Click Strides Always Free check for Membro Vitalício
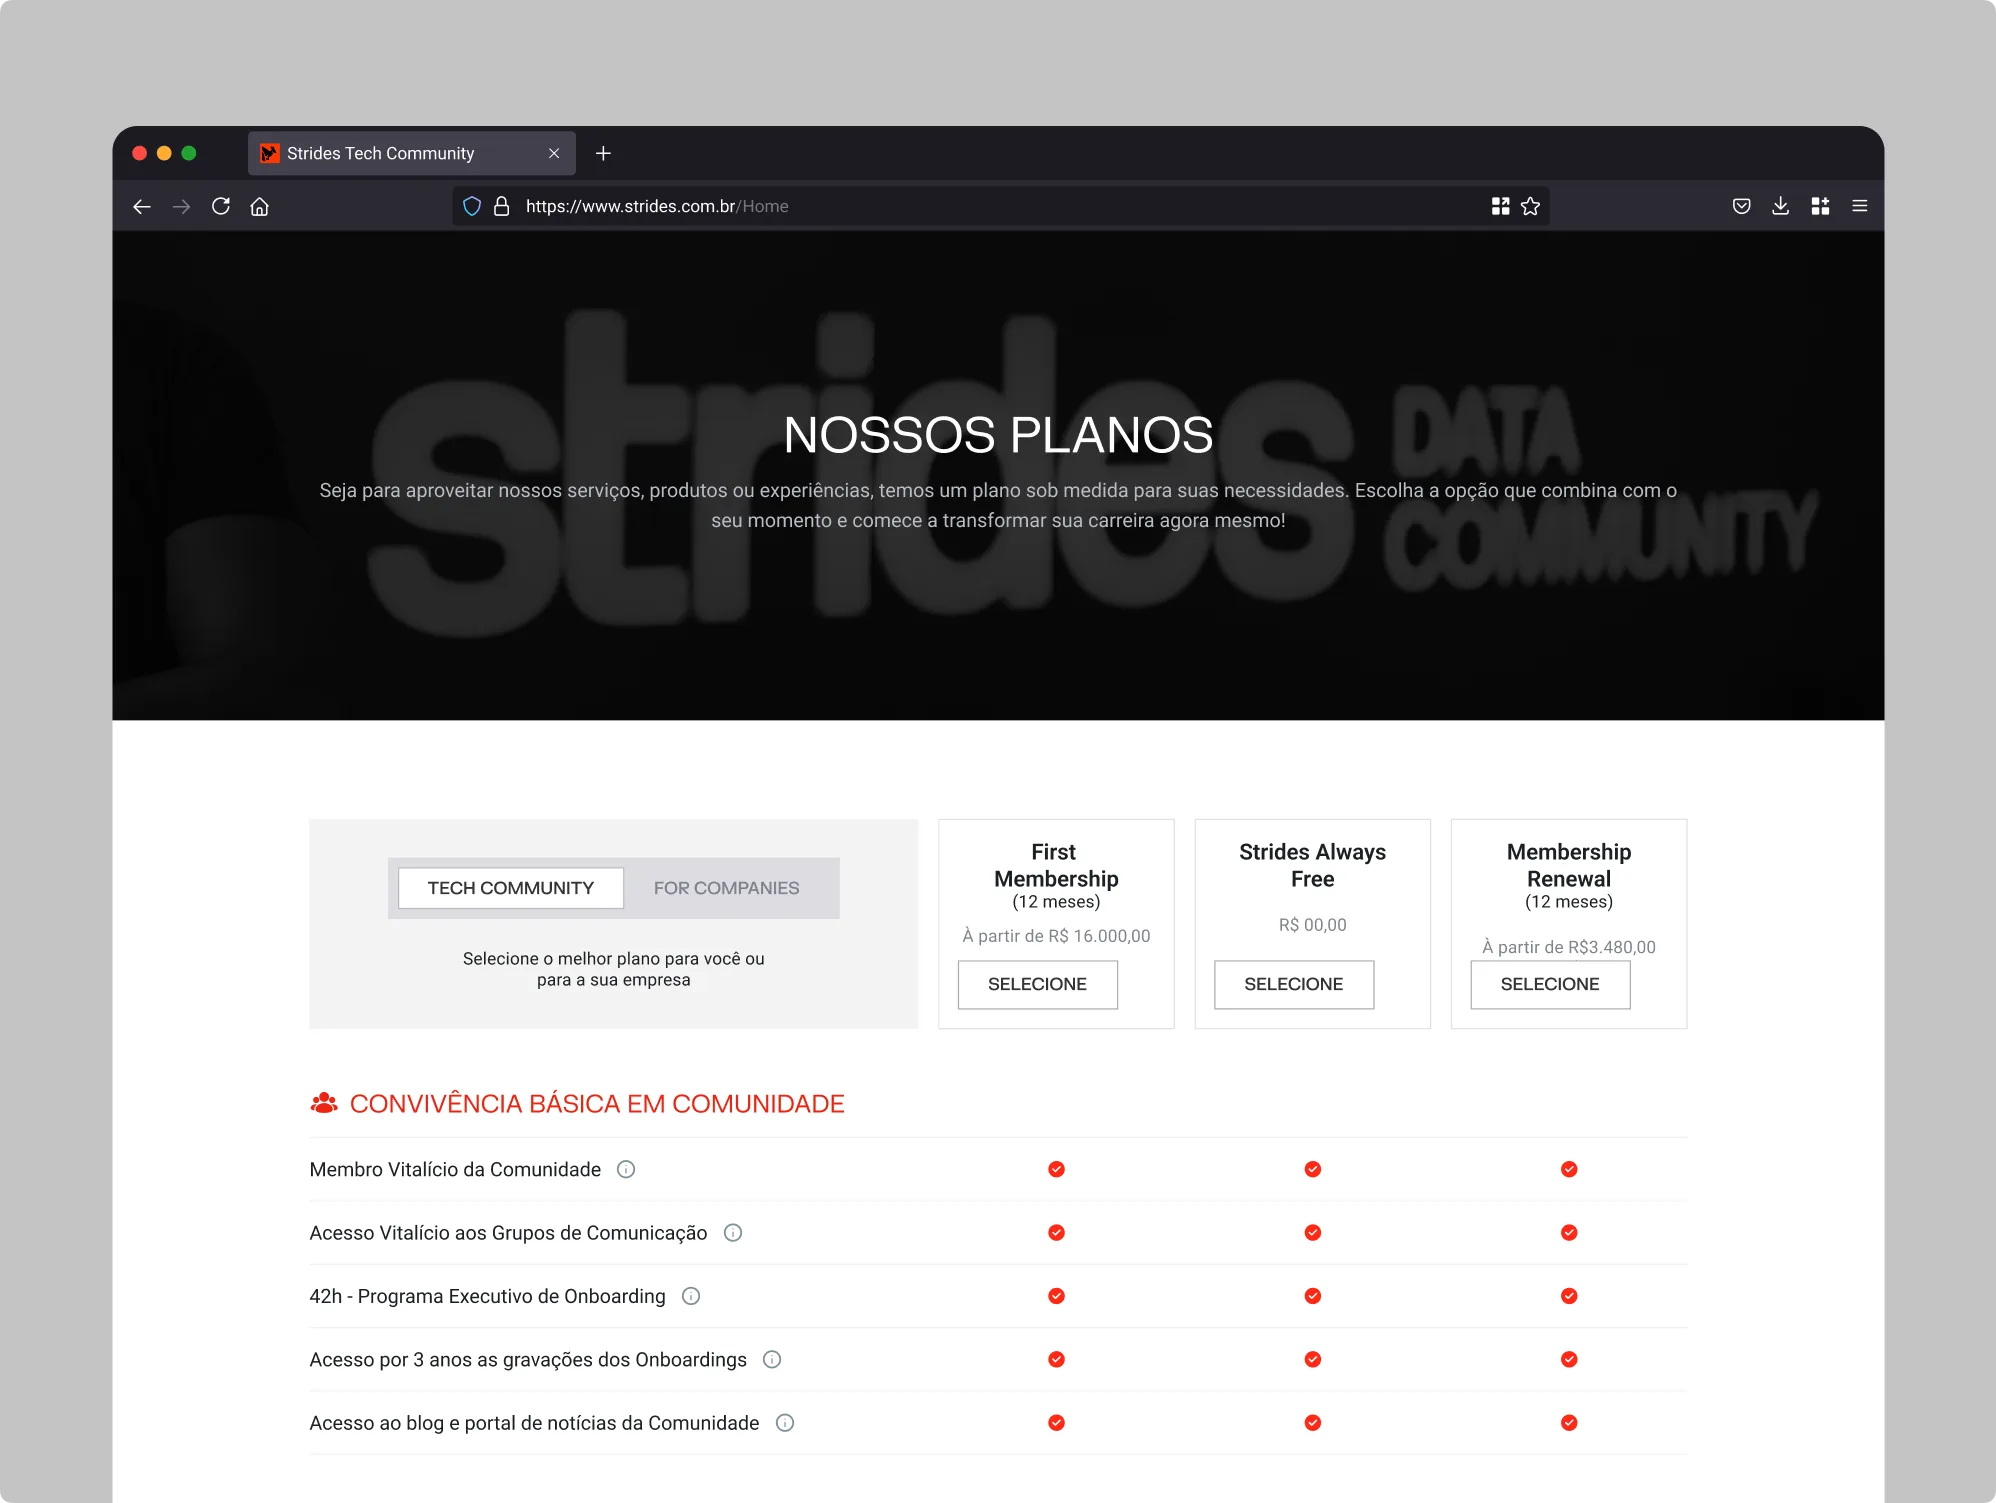The width and height of the screenshot is (1996, 1503). [x=1313, y=1169]
